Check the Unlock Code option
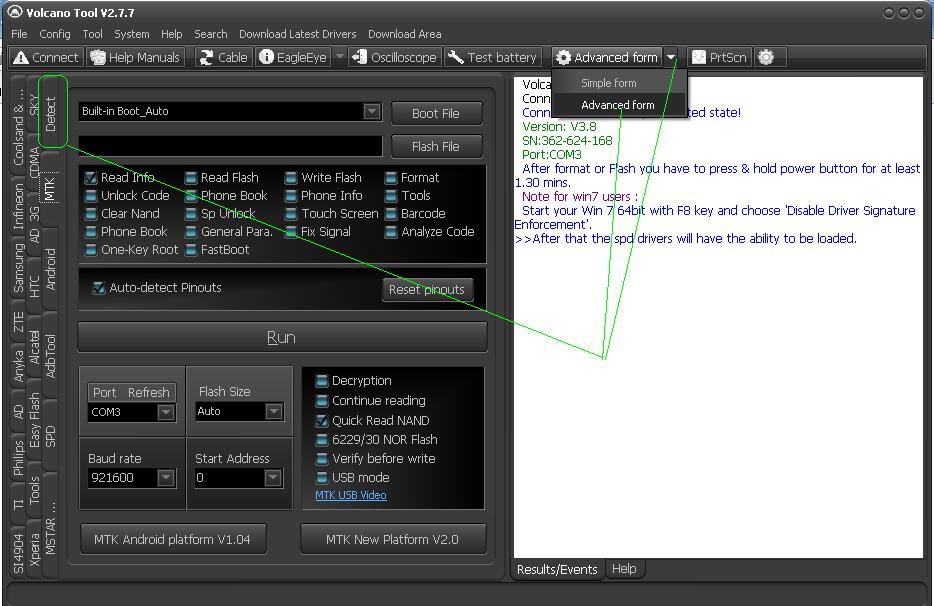Image resolution: width=934 pixels, height=606 pixels. click(91, 195)
